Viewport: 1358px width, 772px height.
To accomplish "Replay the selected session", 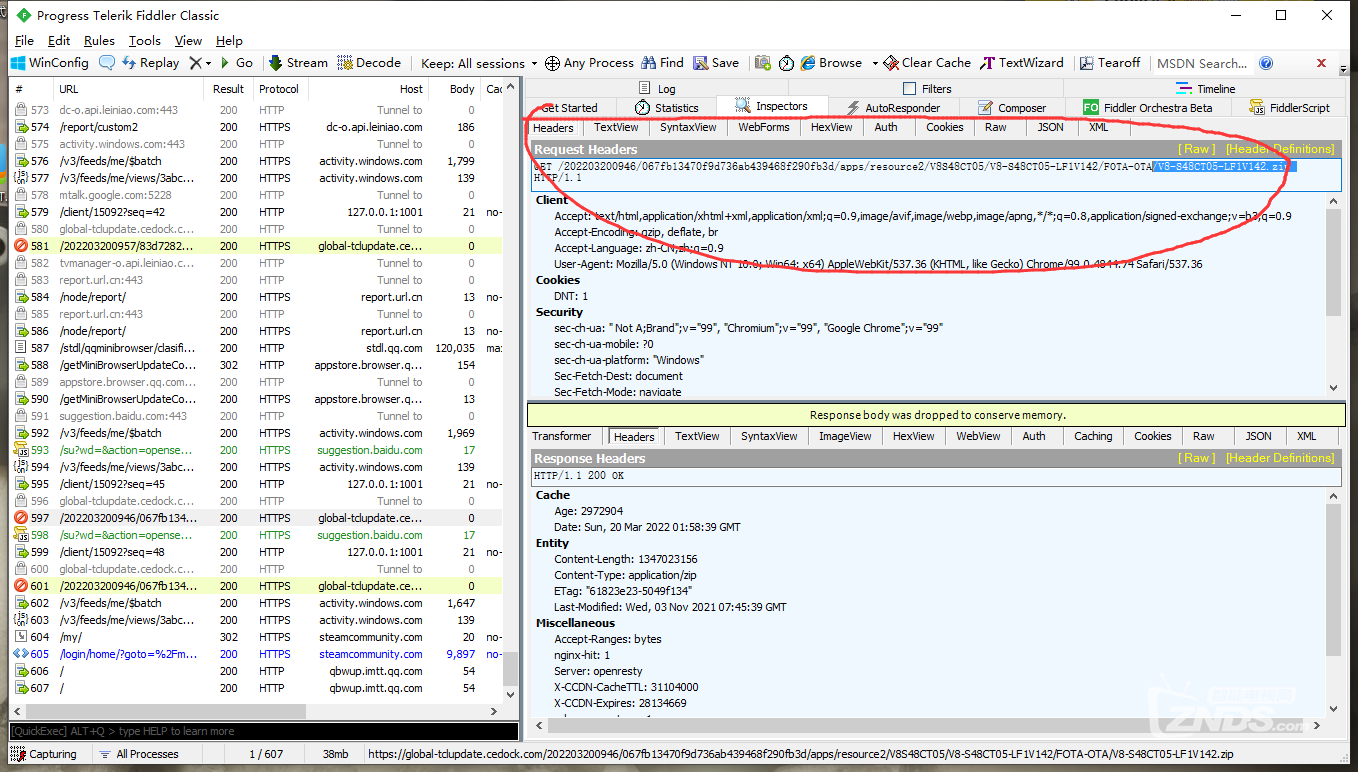I will [150, 62].
